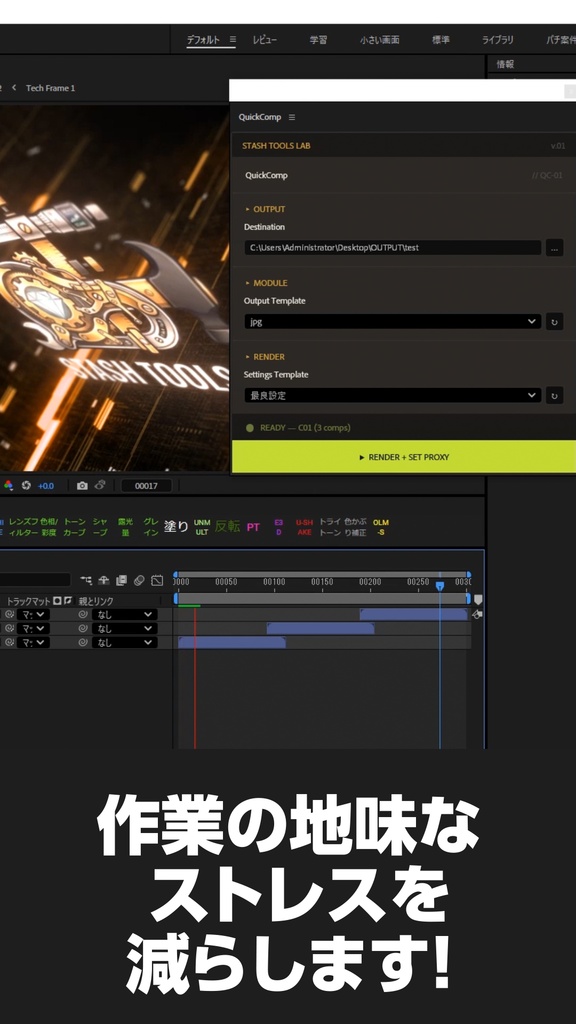Screen dimensions: 576x1024
Task: Click the composition marker bin icon
Action: (x=478, y=600)
